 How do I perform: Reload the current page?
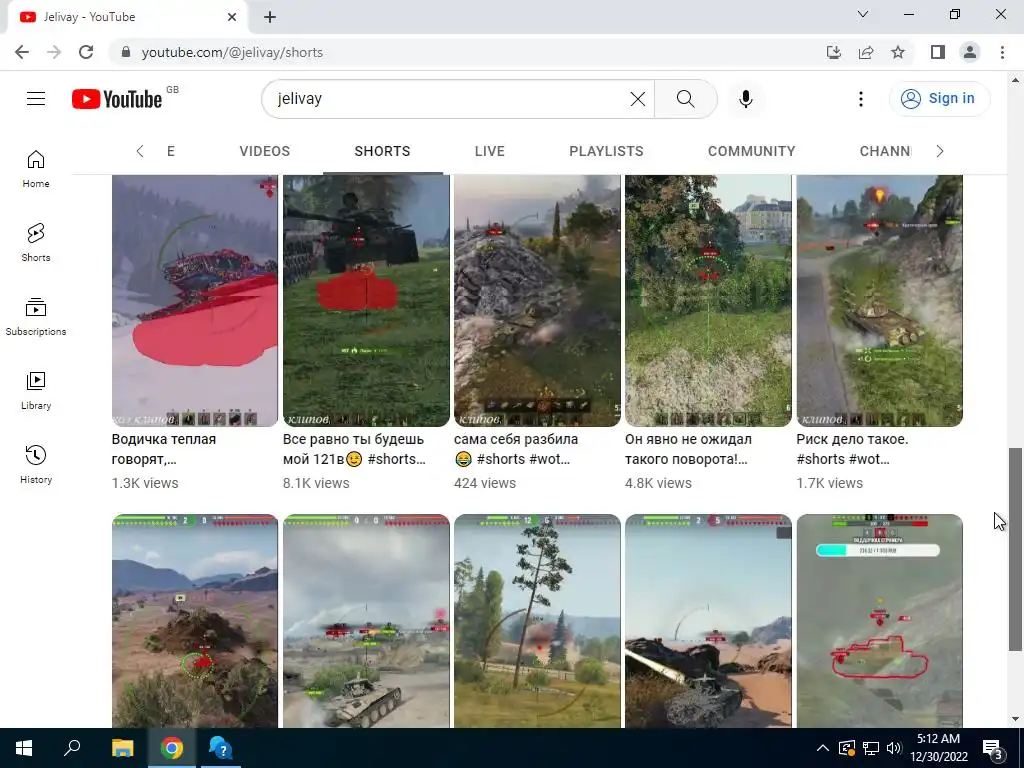(86, 52)
